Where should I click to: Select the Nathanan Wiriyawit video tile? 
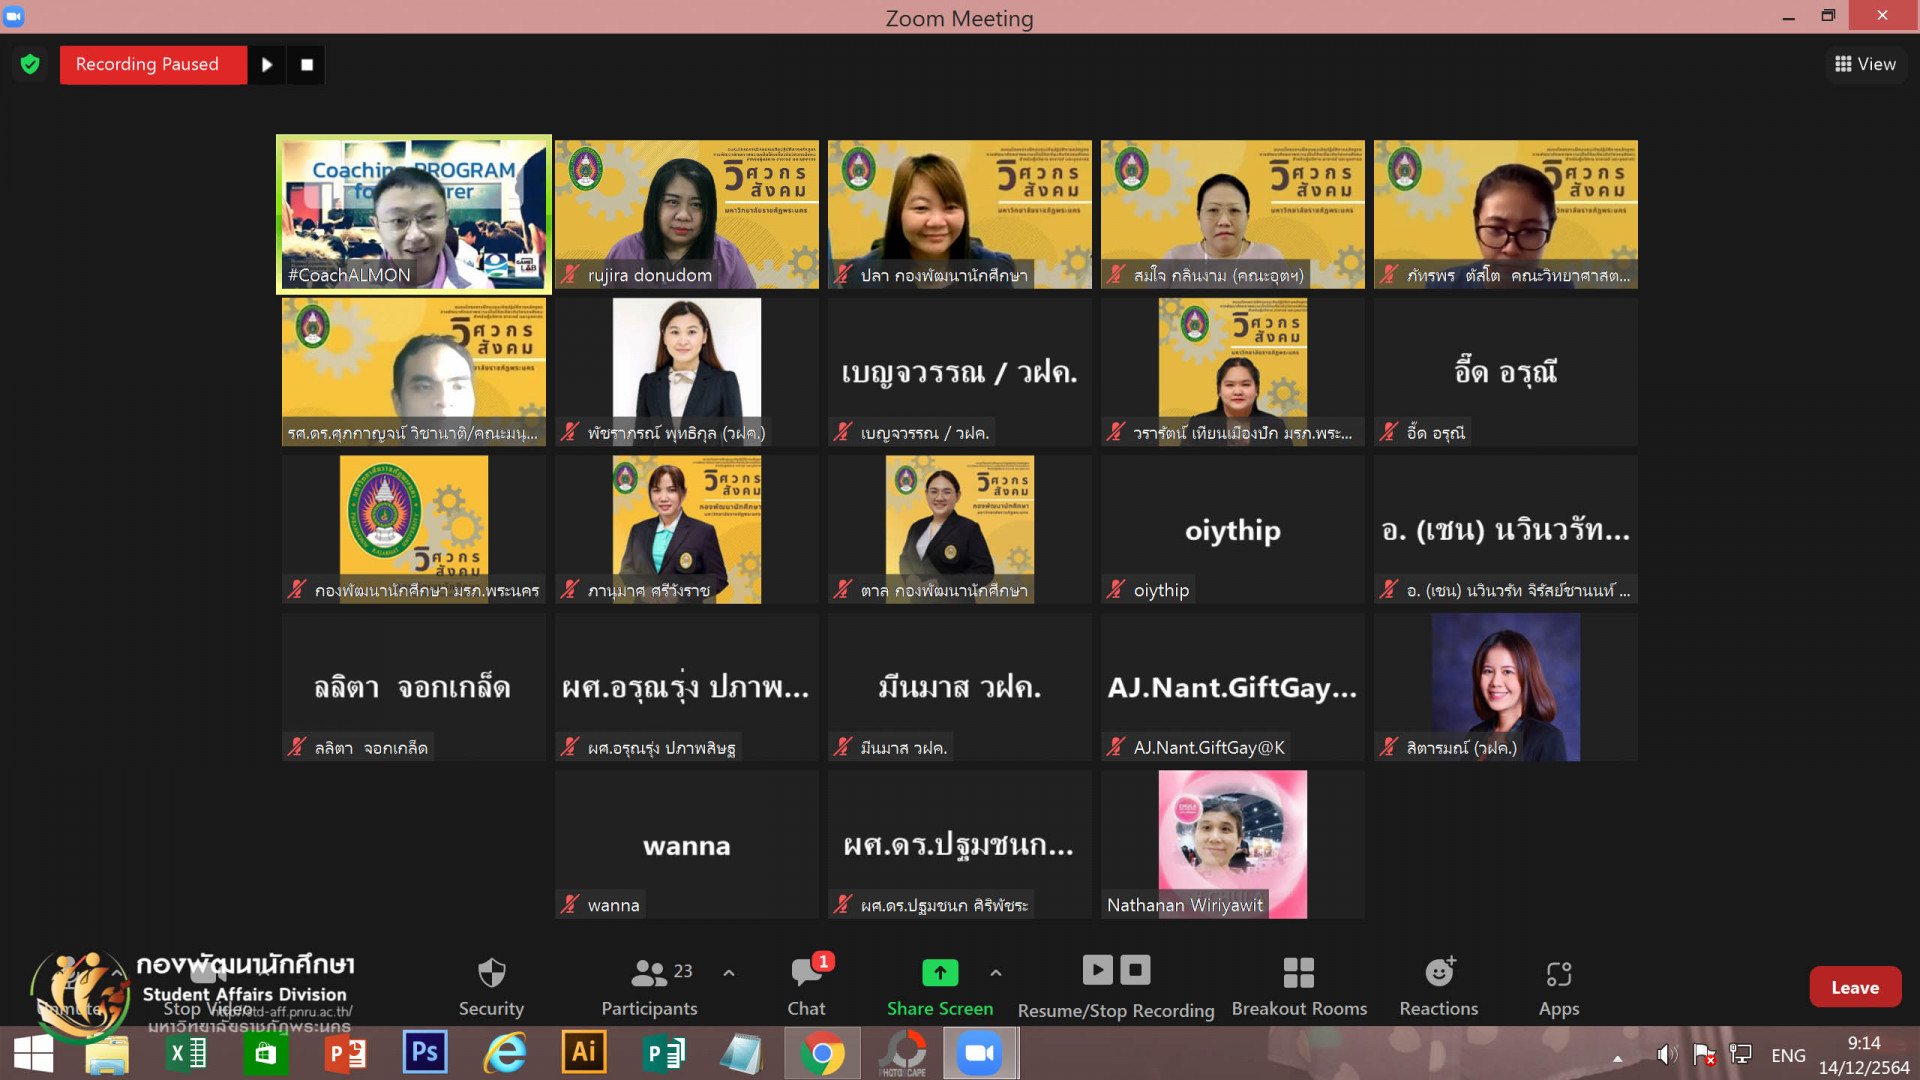tap(1232, 844)
